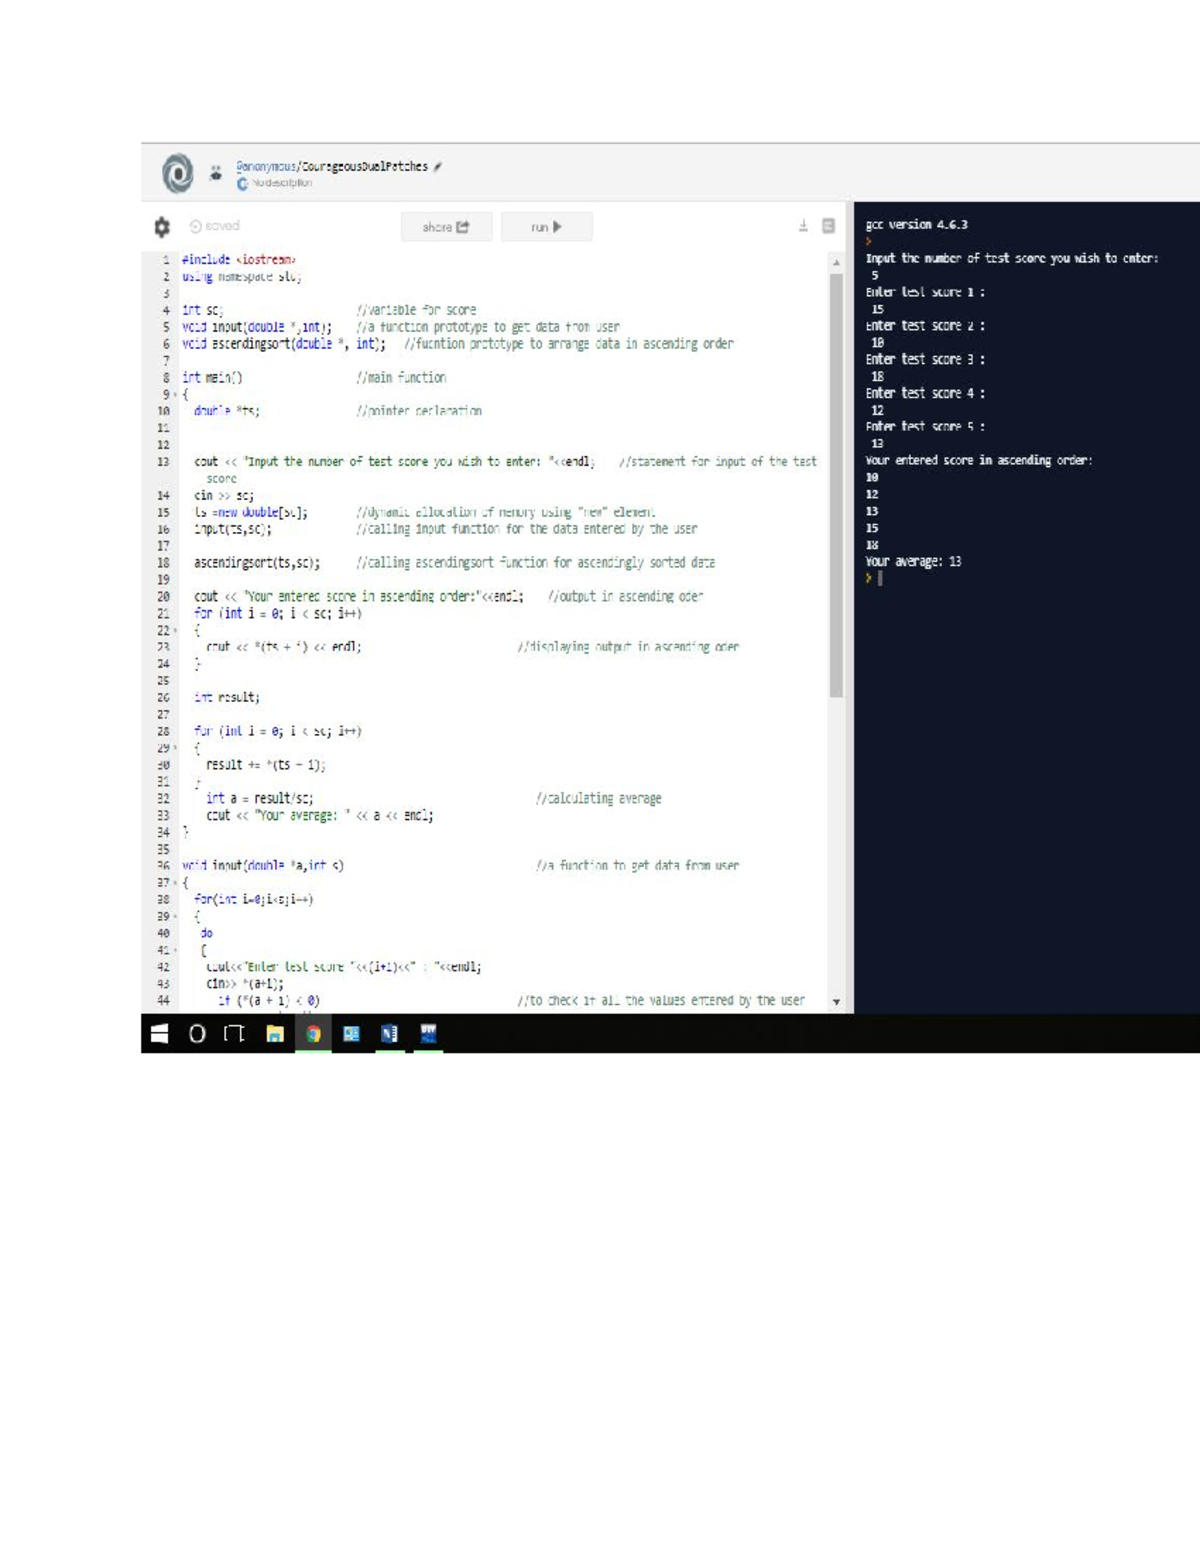Open OneNote from the taskbar
Image resolution: width=1200 pixels, height=1553 pixels.
(390, 1033)
